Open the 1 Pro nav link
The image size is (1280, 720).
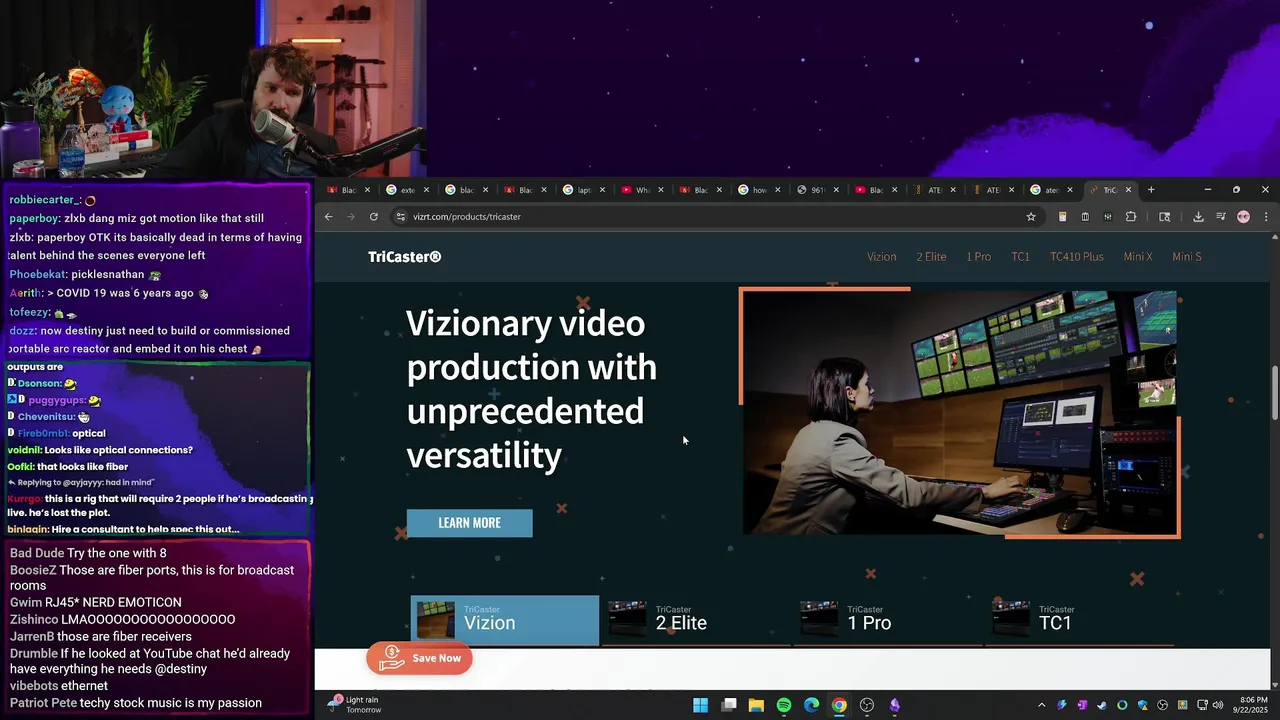click(978, 257)
